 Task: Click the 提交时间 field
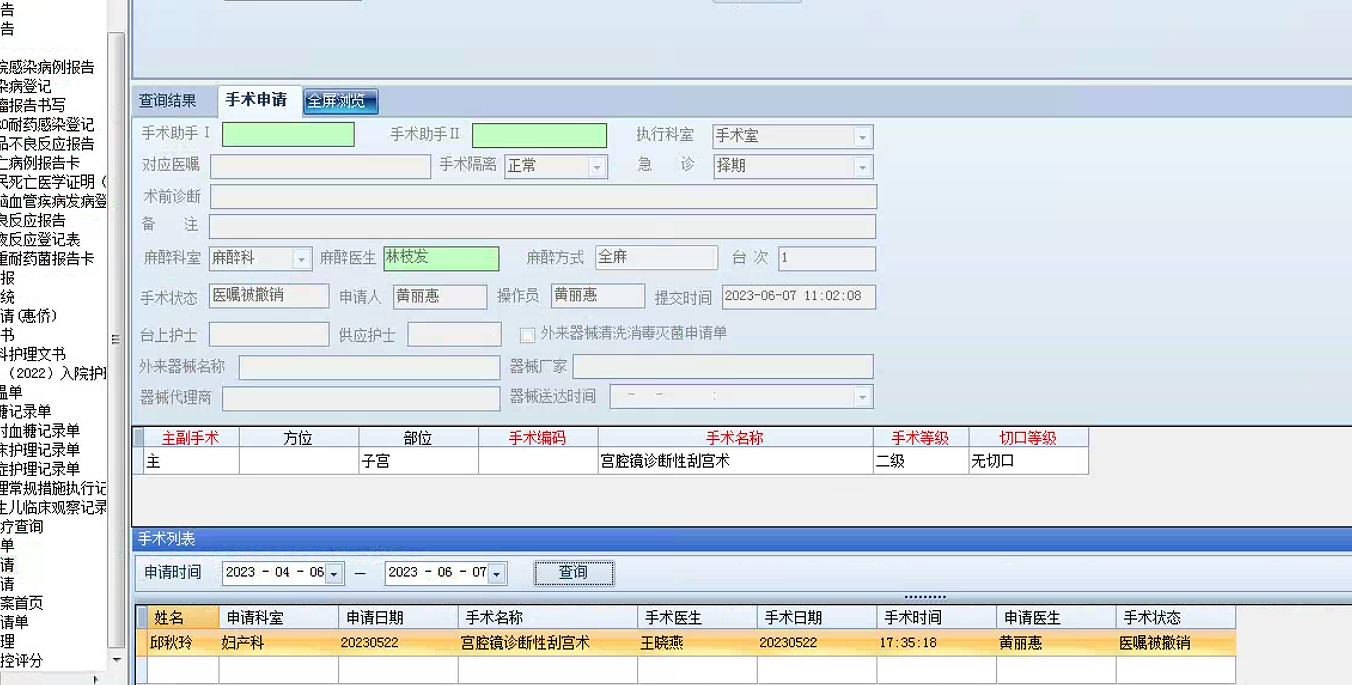pos(799,296)
